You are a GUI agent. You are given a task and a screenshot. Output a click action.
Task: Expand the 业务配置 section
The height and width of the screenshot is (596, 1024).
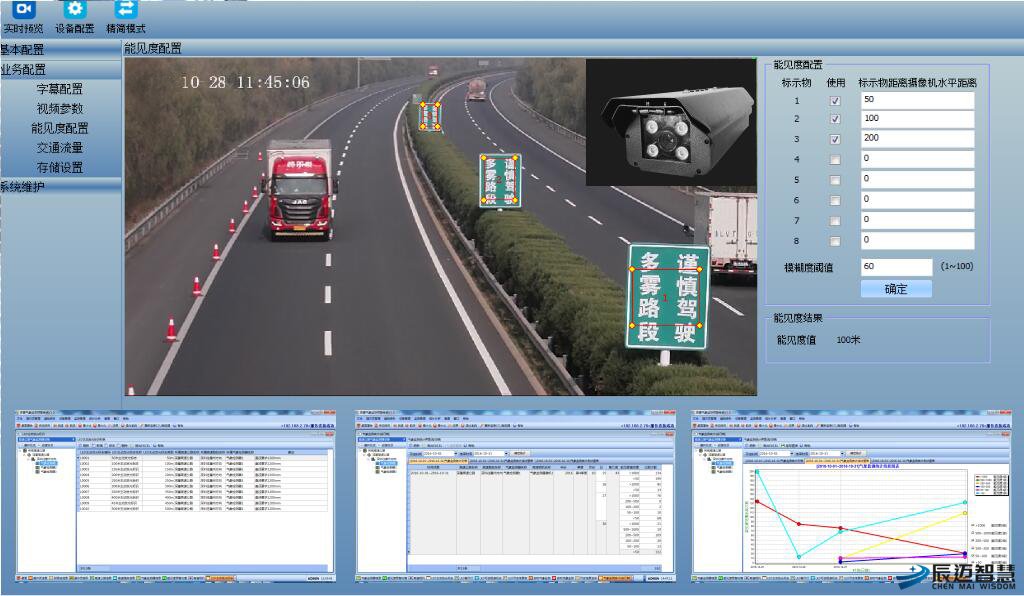click(60, 69)
